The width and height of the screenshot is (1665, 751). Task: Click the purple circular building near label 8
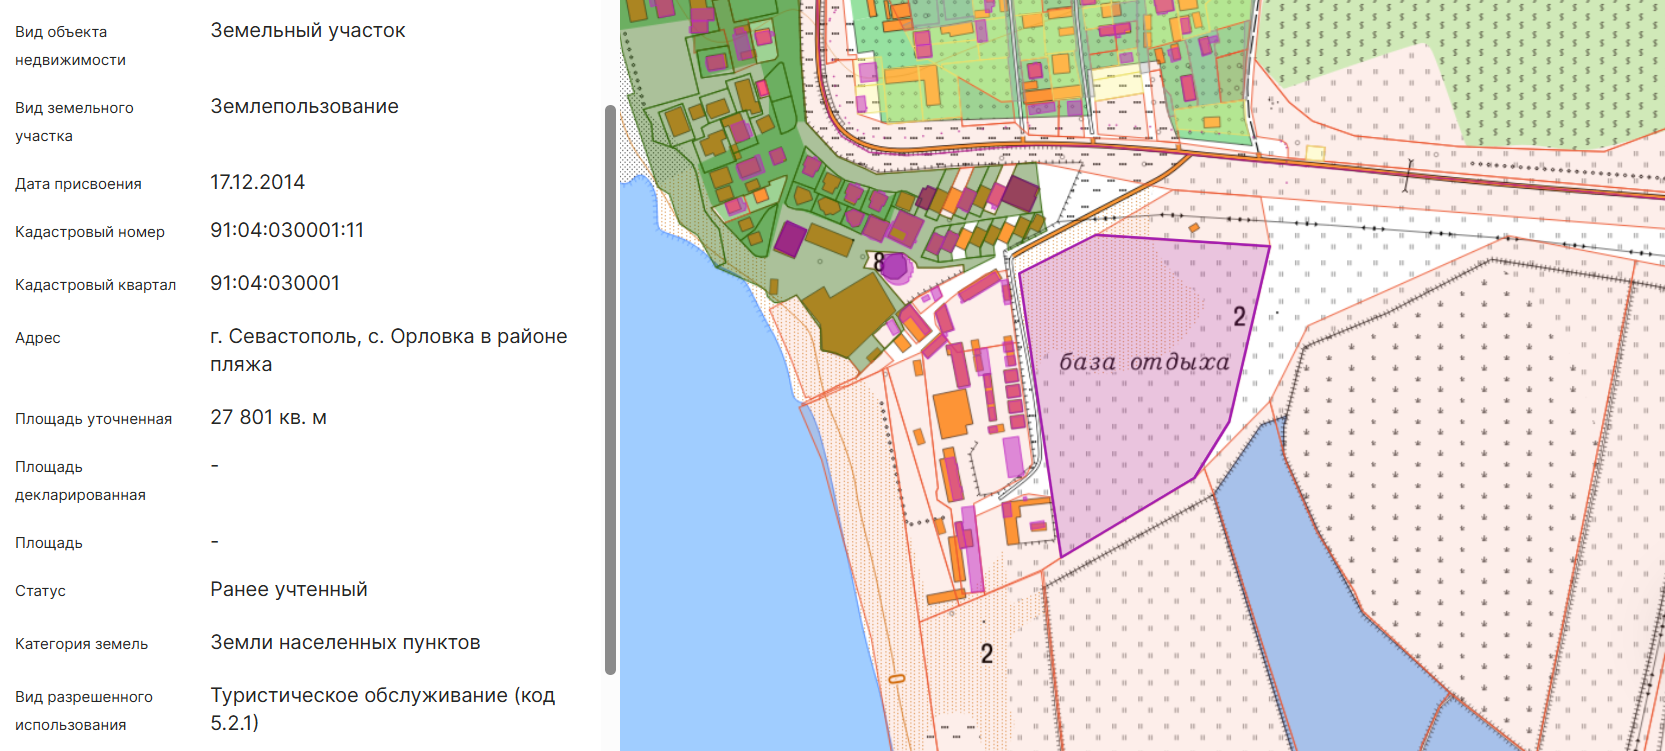tap(894, 267)
